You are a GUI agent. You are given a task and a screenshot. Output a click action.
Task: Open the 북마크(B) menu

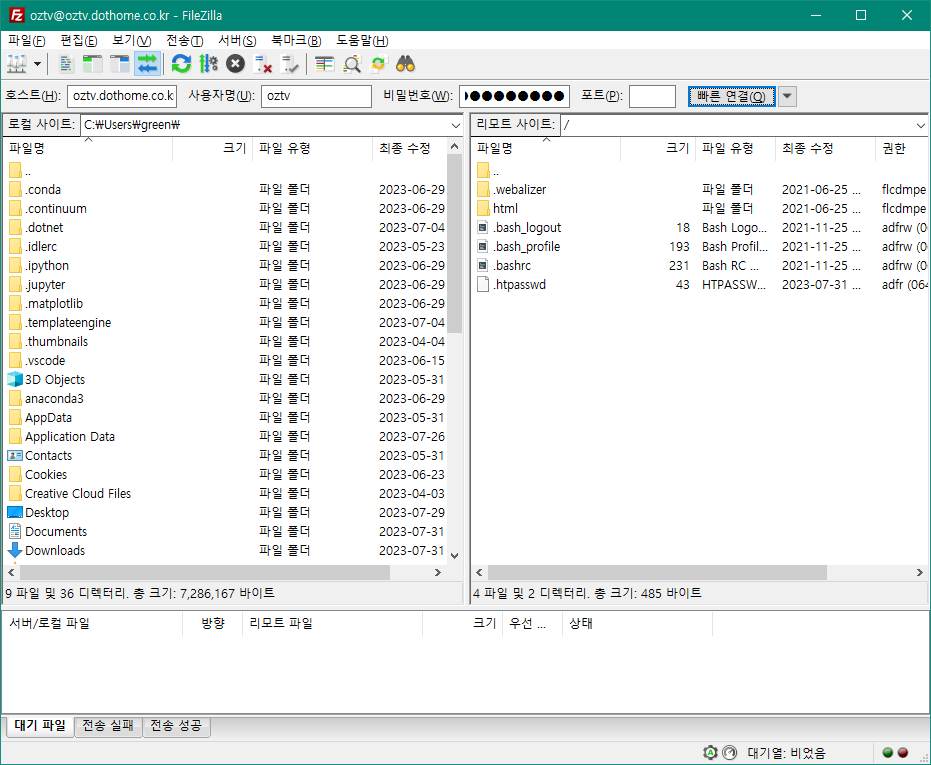point(296,40)
